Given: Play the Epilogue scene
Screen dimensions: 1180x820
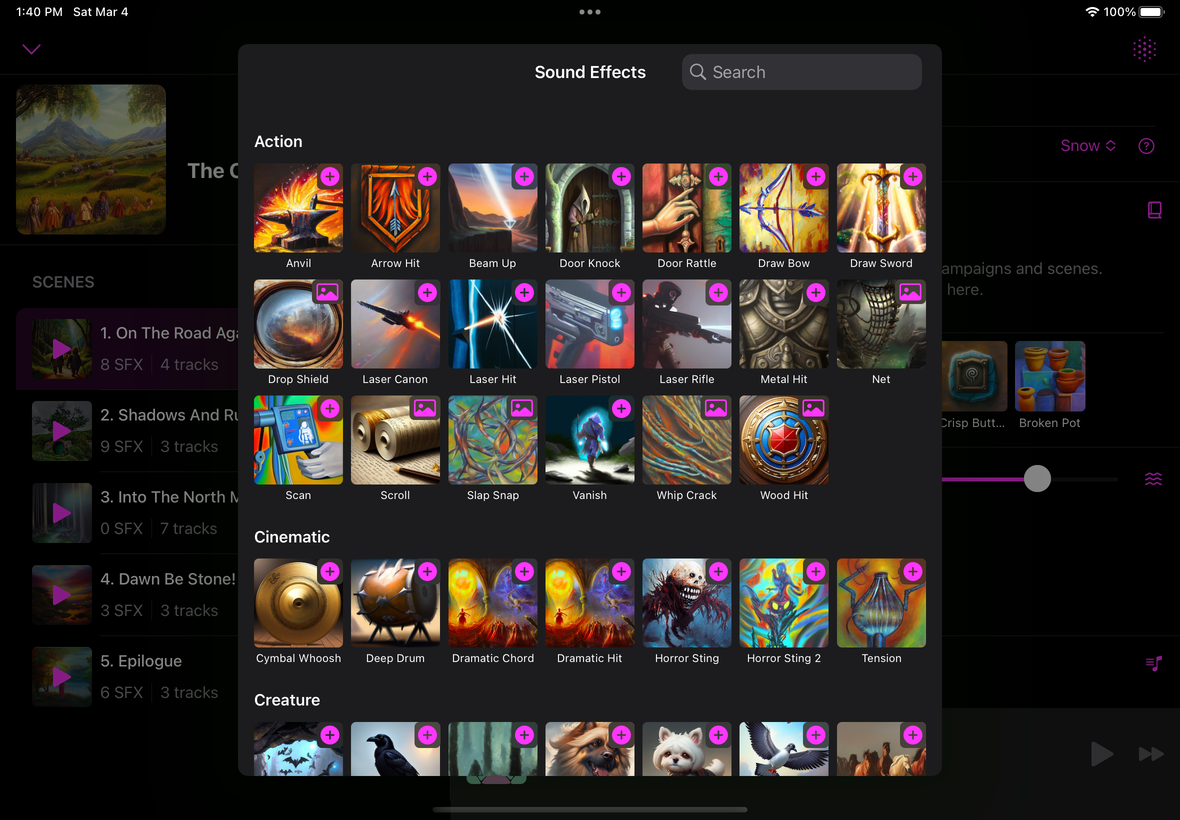Looking at the screenshot, I should [x=61, y=677].
